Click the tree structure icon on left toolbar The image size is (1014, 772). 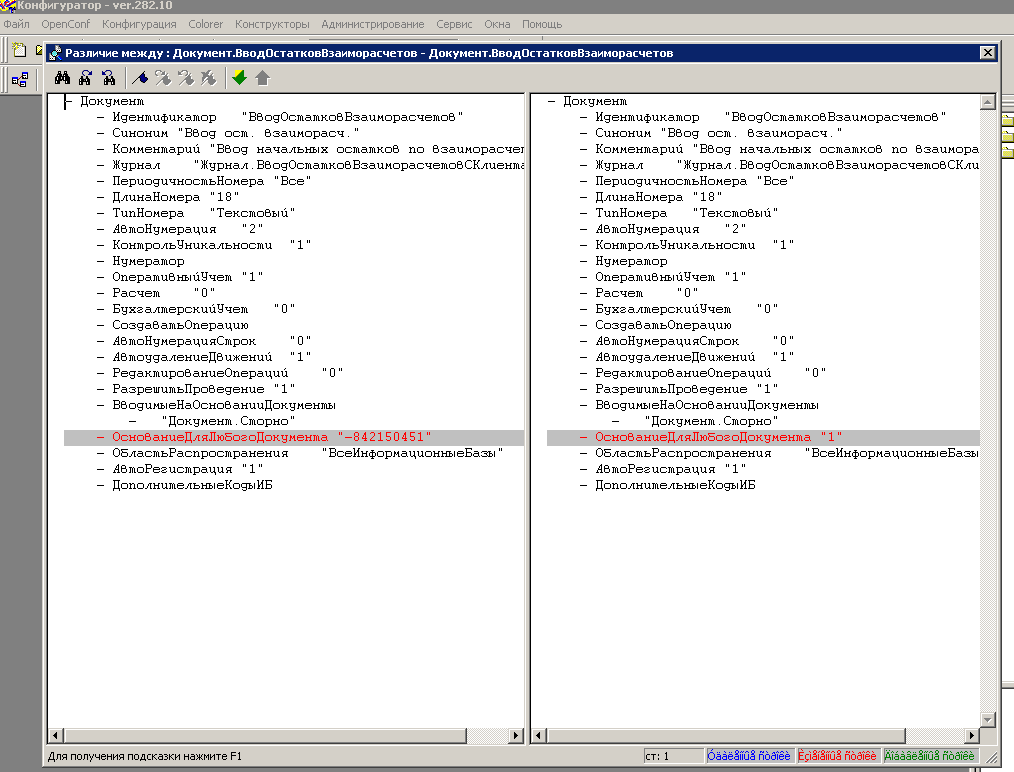point(19,79)
